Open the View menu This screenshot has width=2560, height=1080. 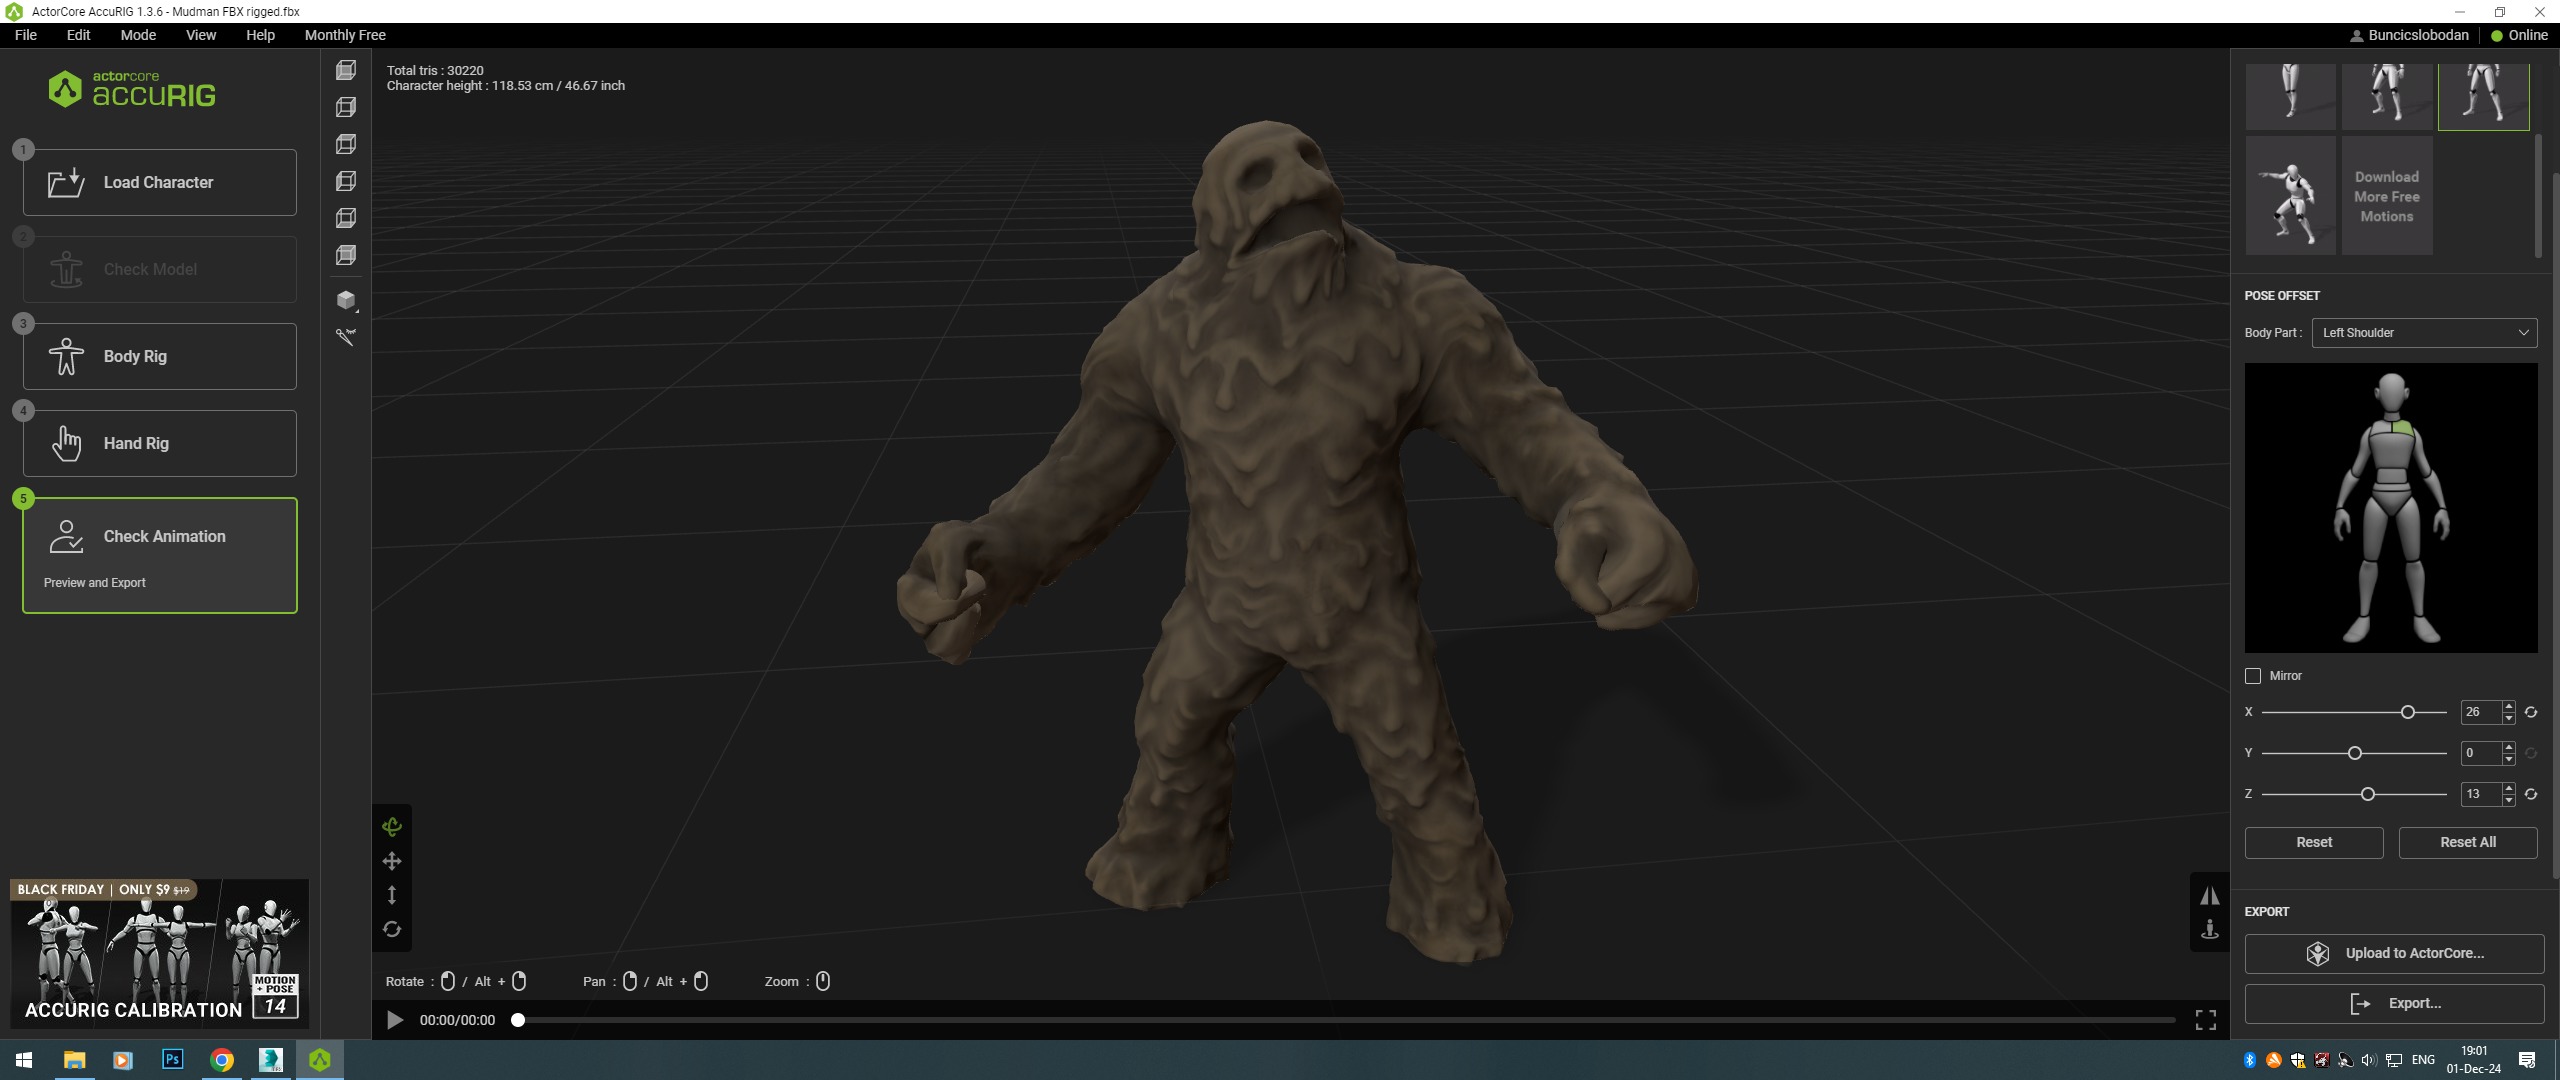[x=201, y=35]
